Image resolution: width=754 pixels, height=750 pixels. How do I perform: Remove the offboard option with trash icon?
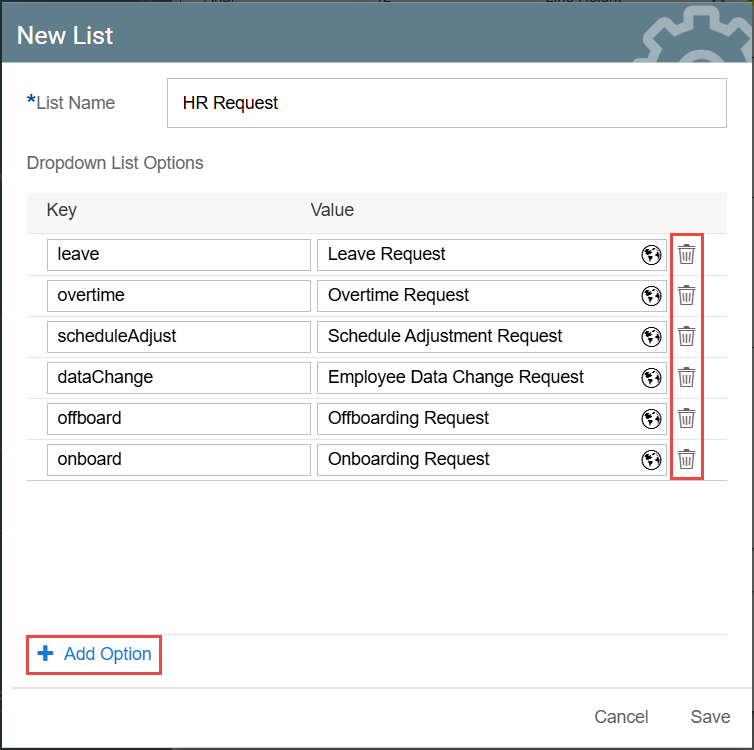[686, 418]
